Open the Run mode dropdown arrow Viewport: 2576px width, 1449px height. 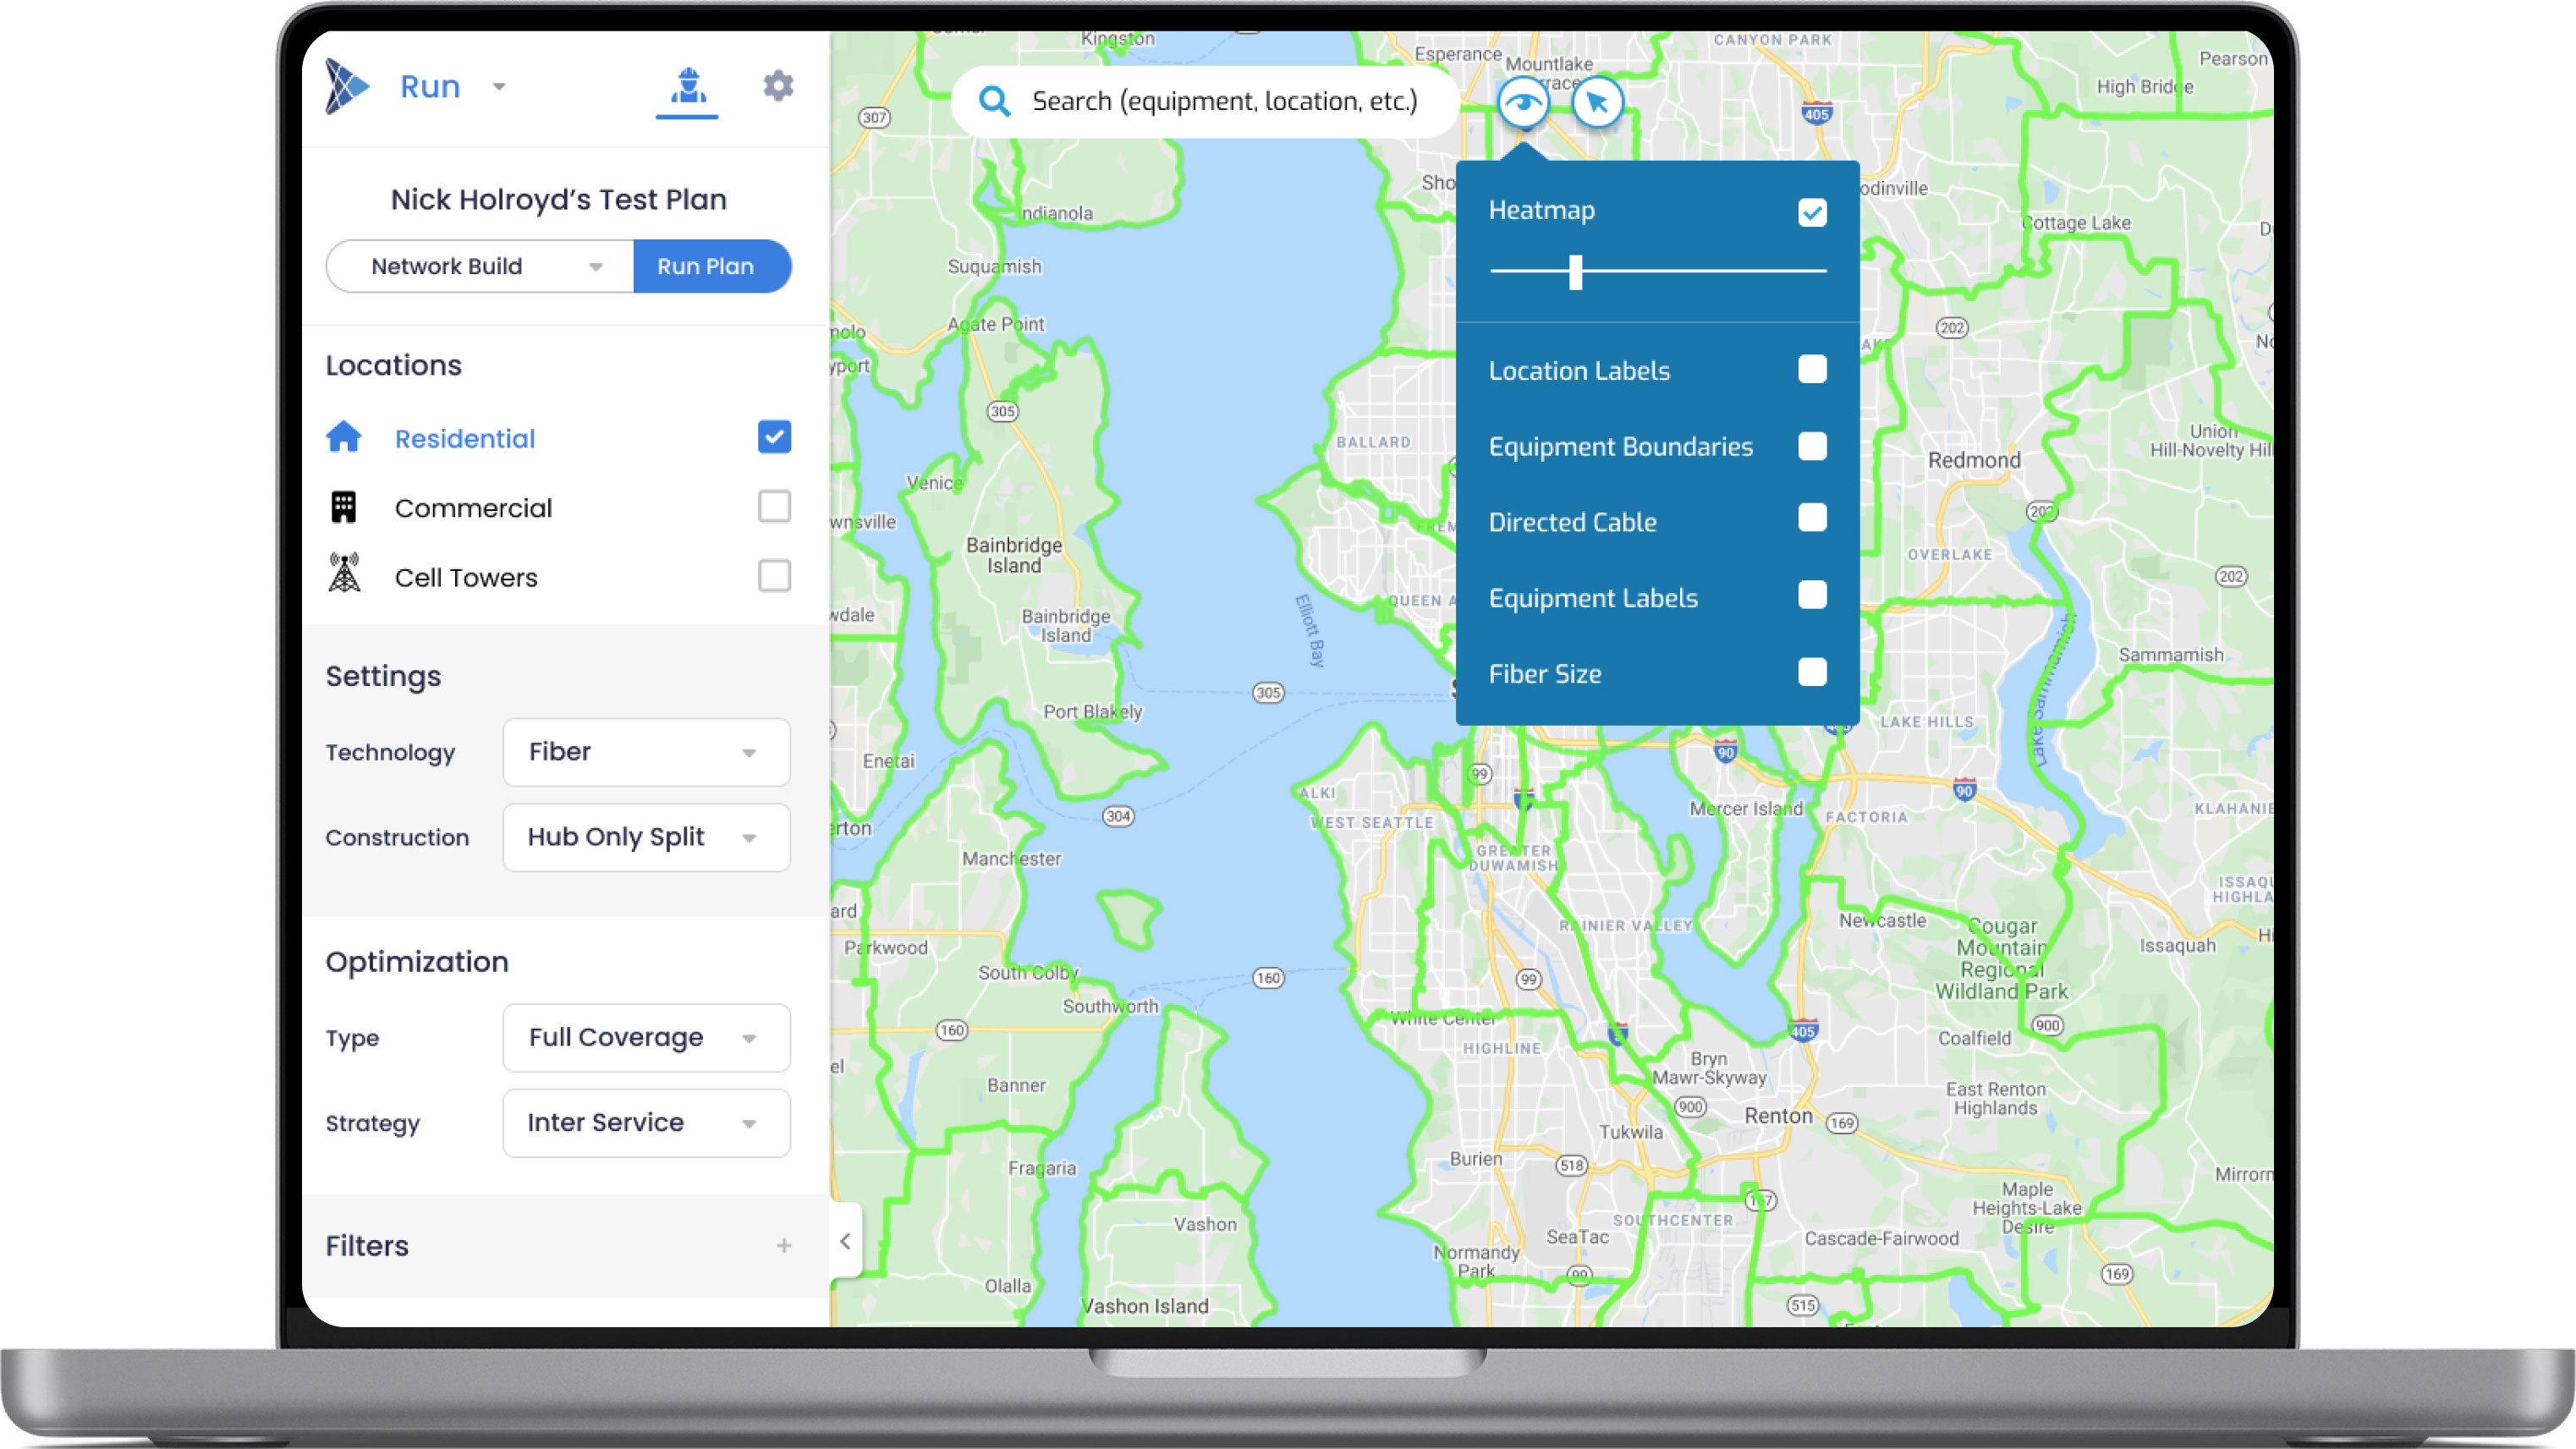tap(499, 87)
